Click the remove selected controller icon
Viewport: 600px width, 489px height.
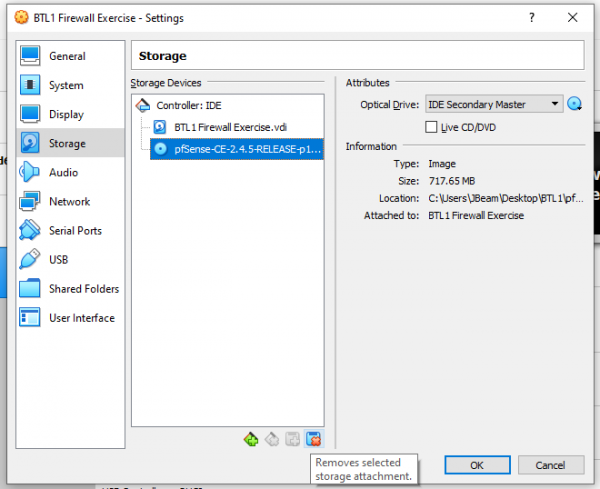tap(272, 439)
